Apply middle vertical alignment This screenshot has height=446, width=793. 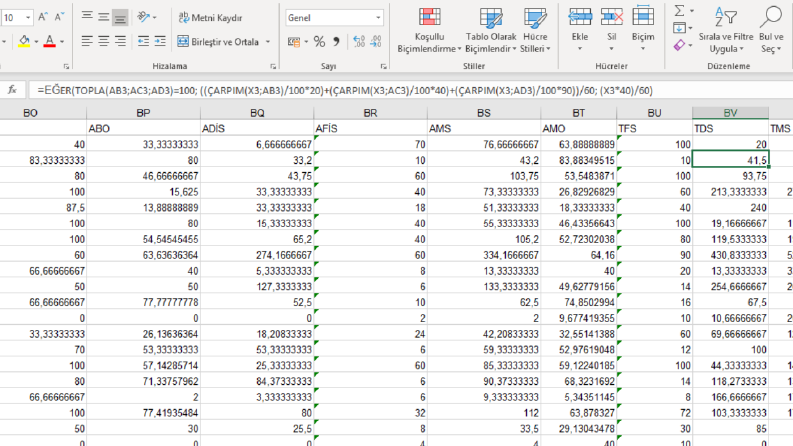[103, 17]
